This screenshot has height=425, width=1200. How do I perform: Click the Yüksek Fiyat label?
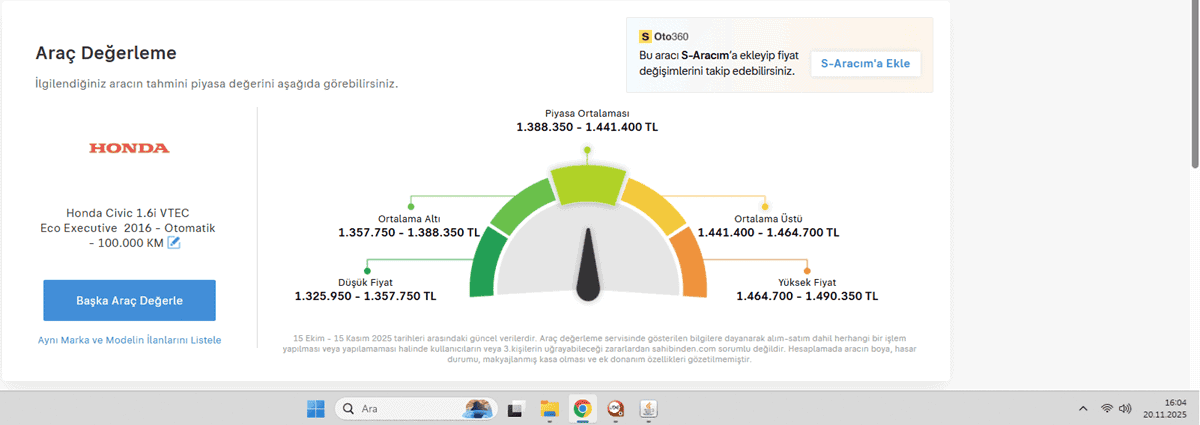pyautogui.click(x=807, y=282)
